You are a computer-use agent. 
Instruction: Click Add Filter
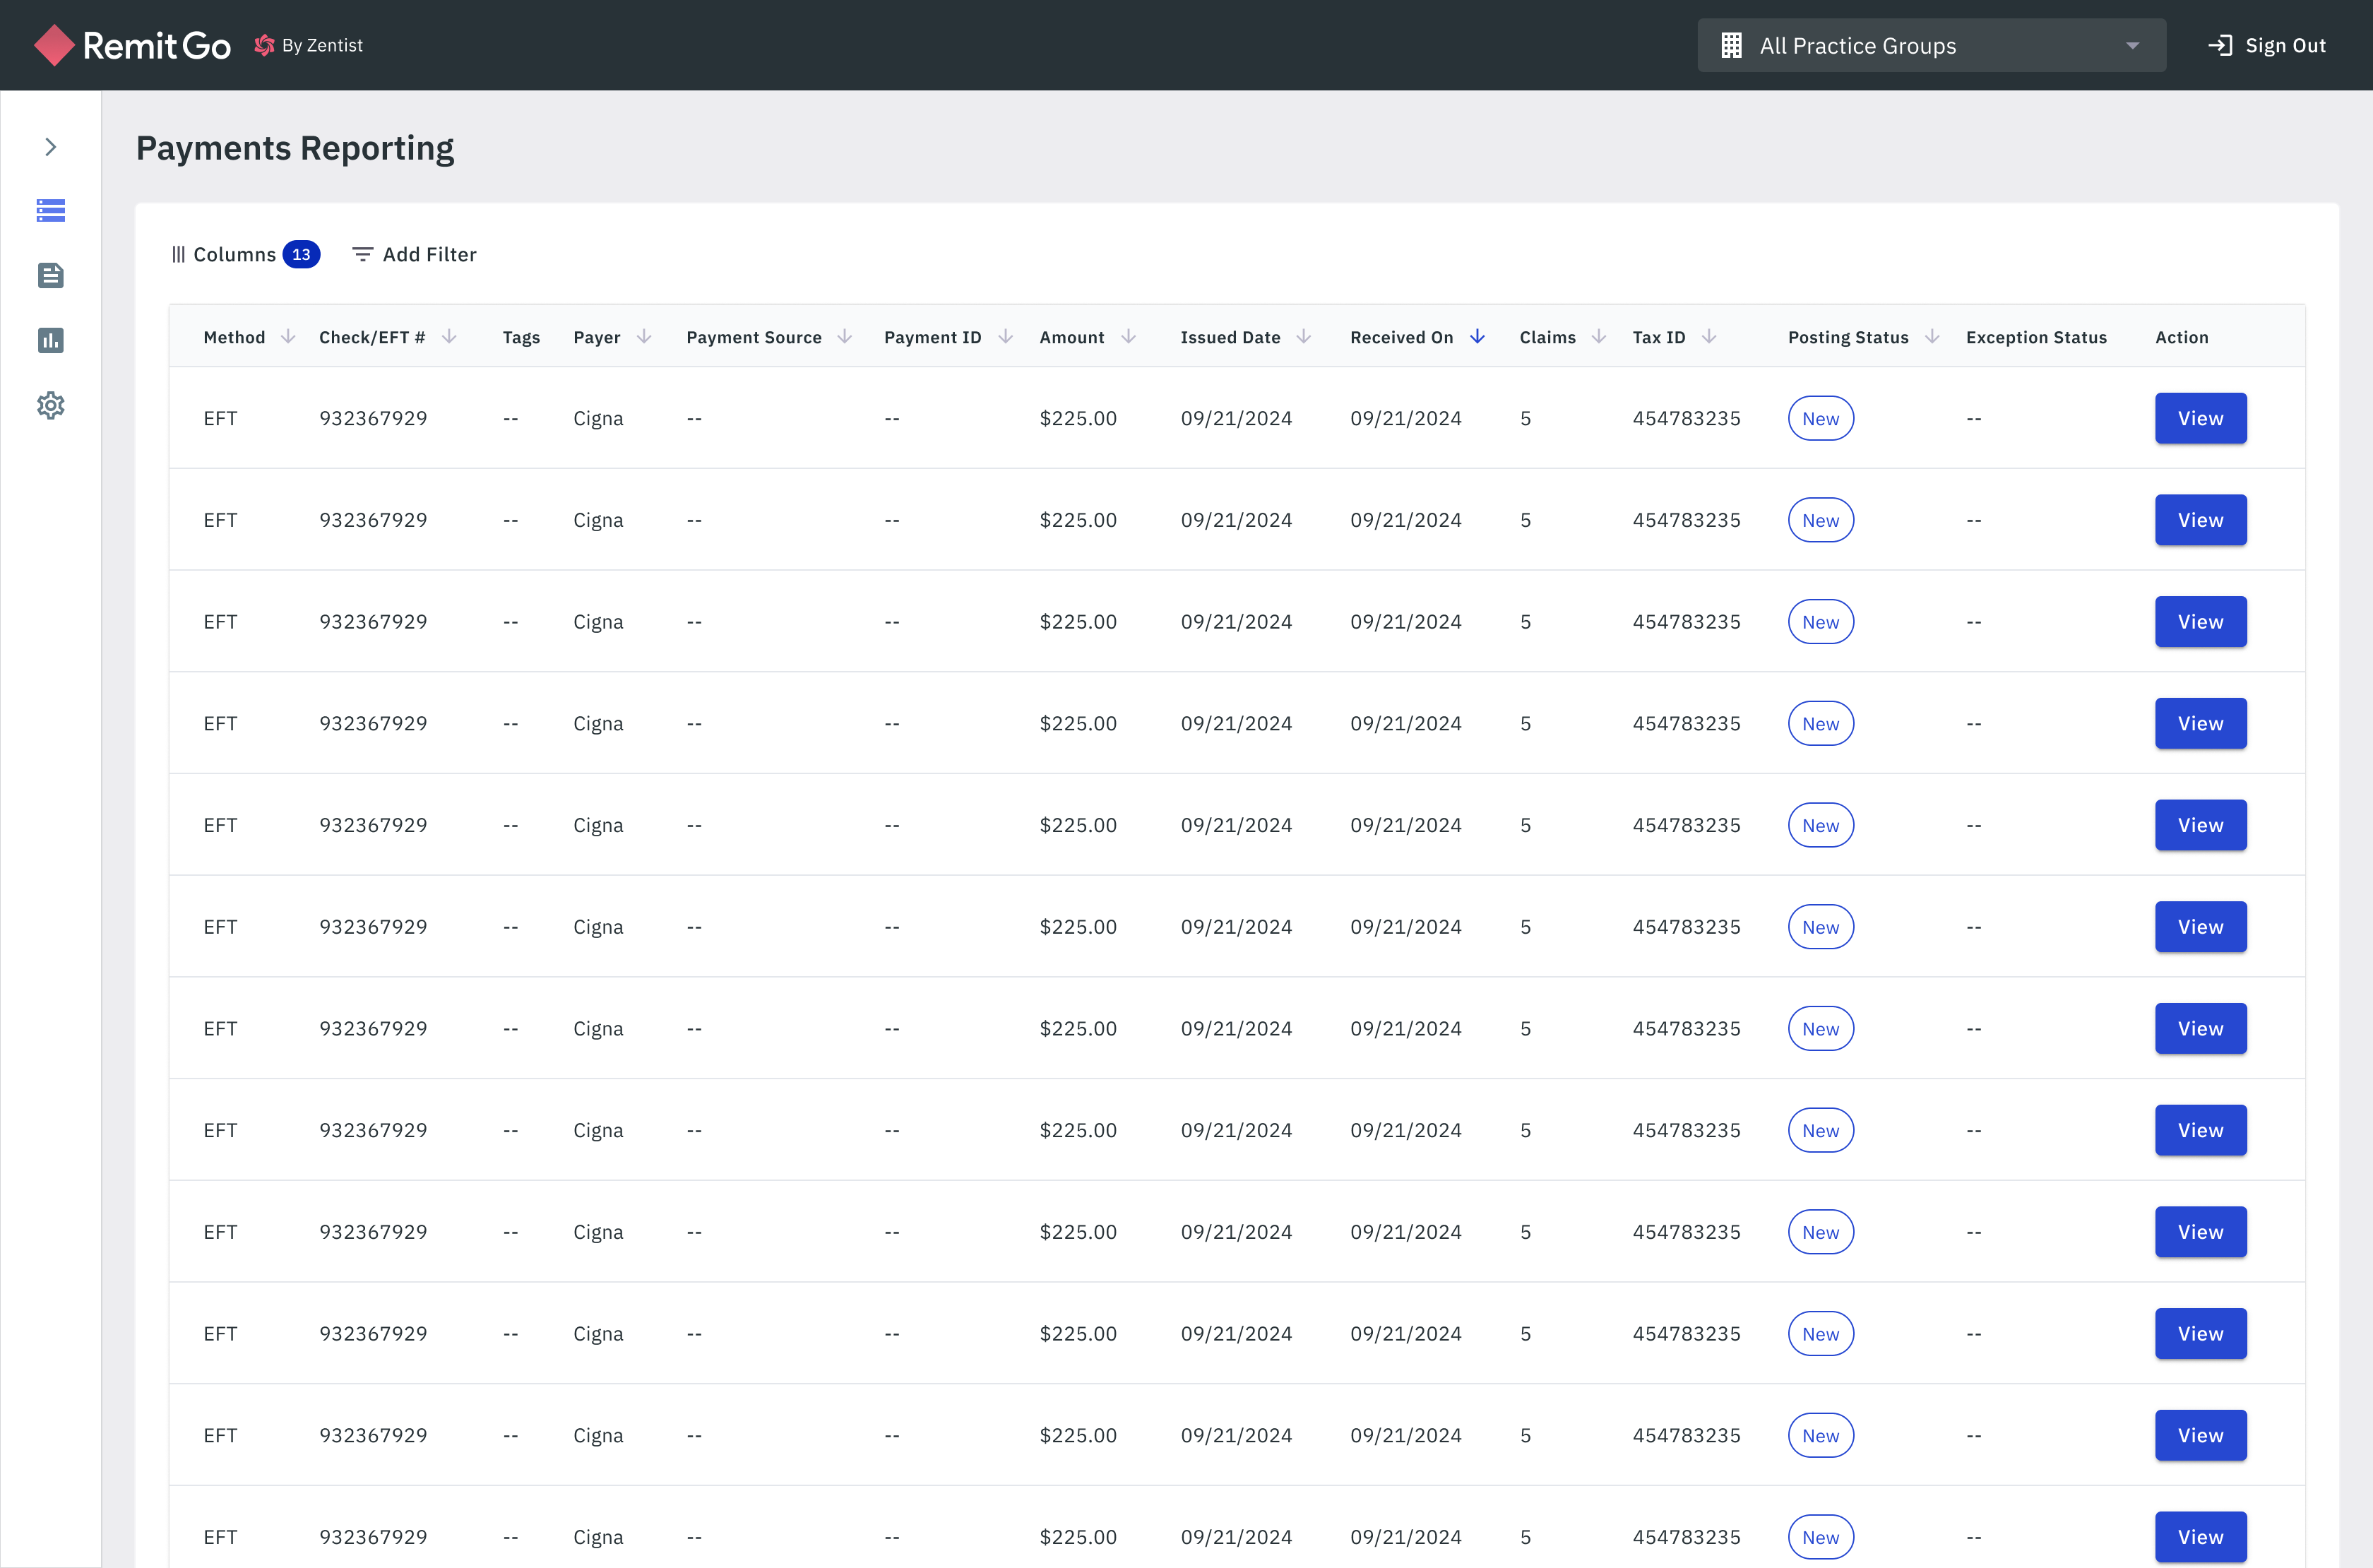[414, 254]
